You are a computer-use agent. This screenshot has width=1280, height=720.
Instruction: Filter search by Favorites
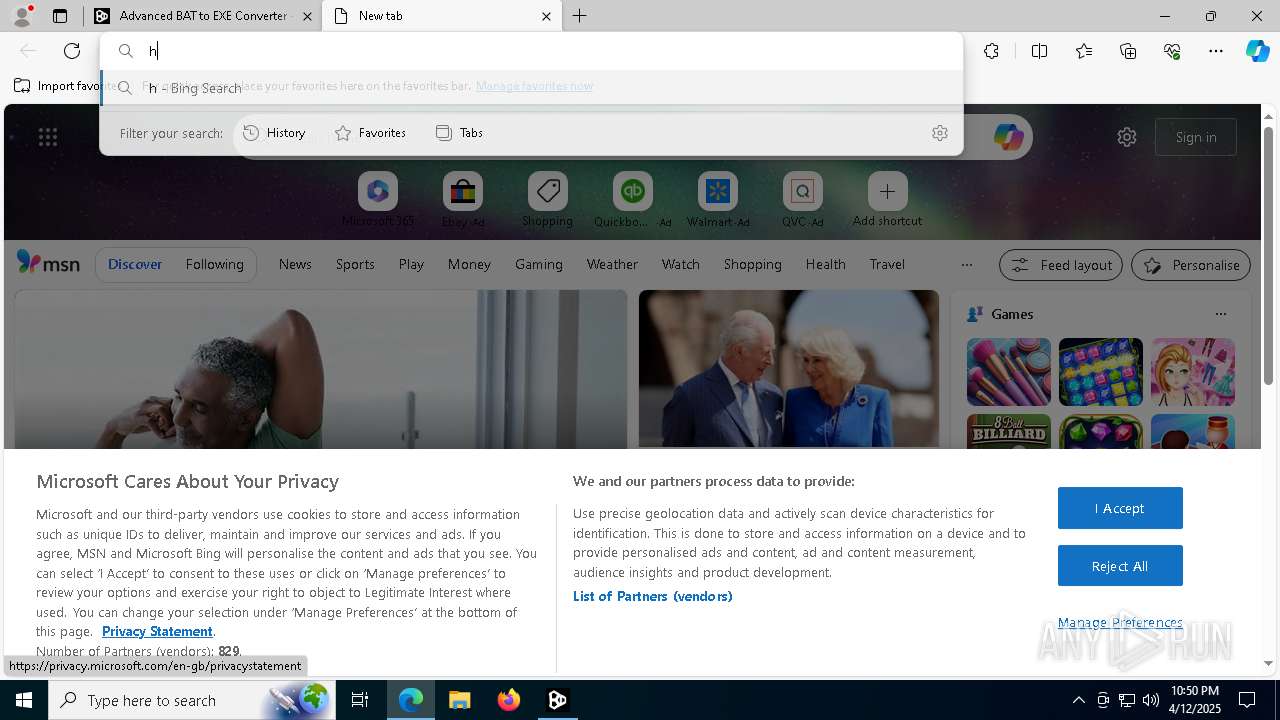point(371,133)
